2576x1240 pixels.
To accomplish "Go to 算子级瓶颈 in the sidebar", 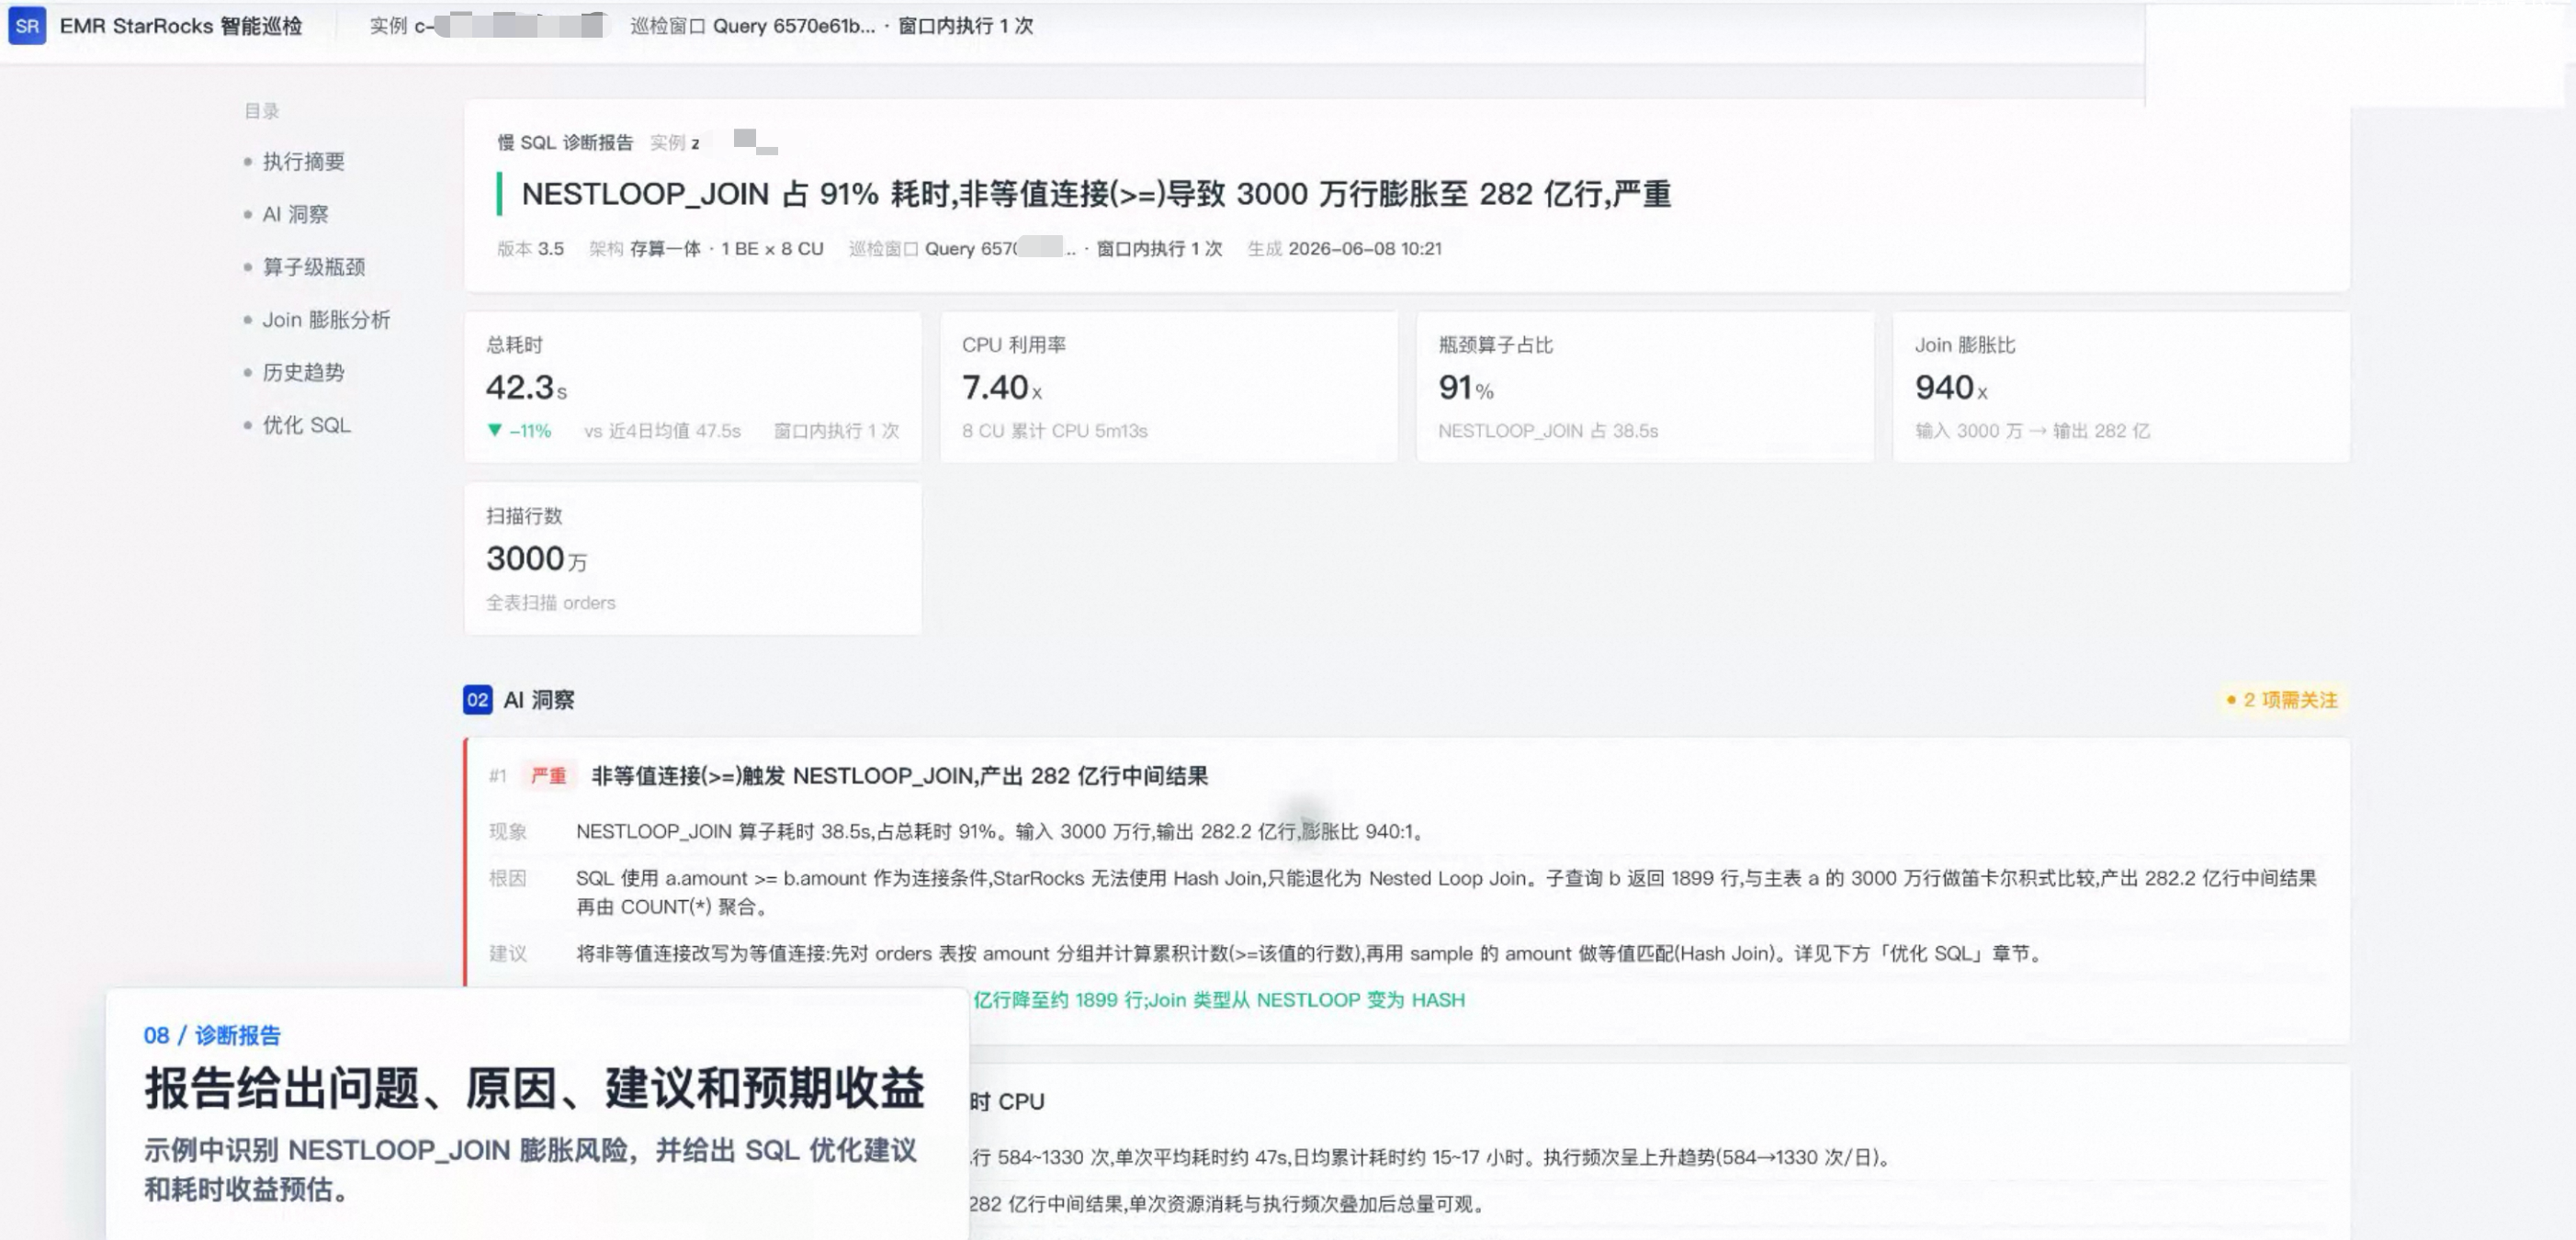I will pos(314,267).
